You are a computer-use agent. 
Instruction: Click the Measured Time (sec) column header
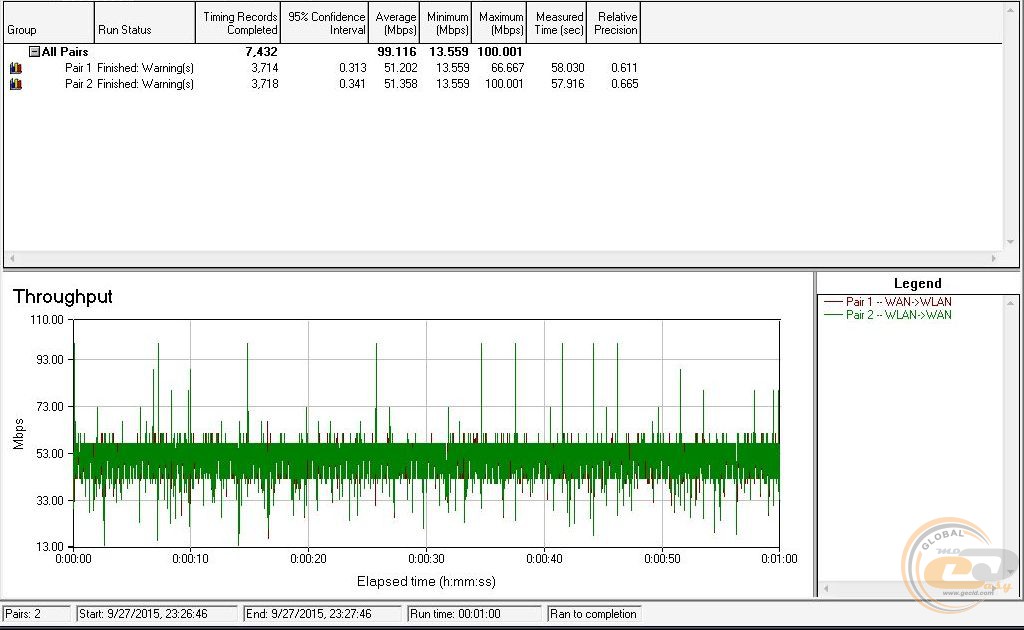(x=557, y=23)
